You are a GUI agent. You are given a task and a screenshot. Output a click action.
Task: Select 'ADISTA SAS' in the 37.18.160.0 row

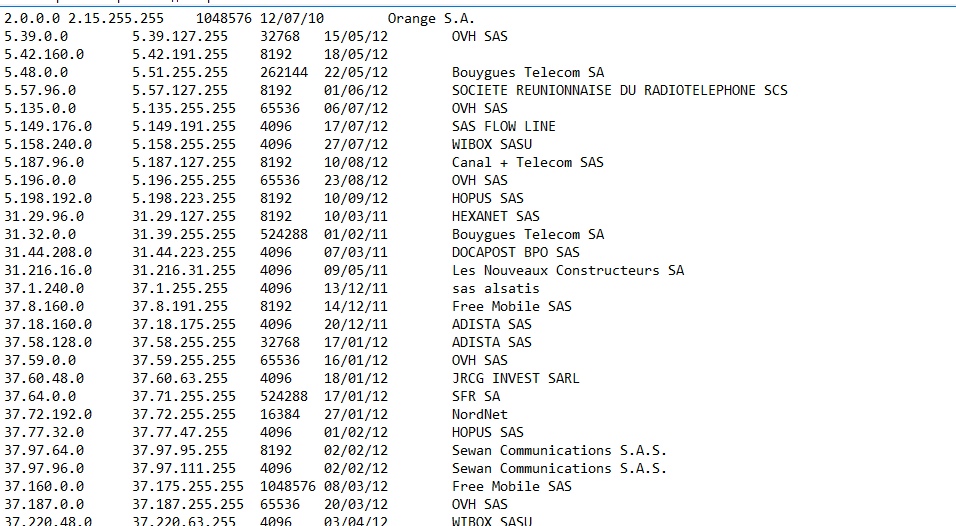click(x=491, y=324)
